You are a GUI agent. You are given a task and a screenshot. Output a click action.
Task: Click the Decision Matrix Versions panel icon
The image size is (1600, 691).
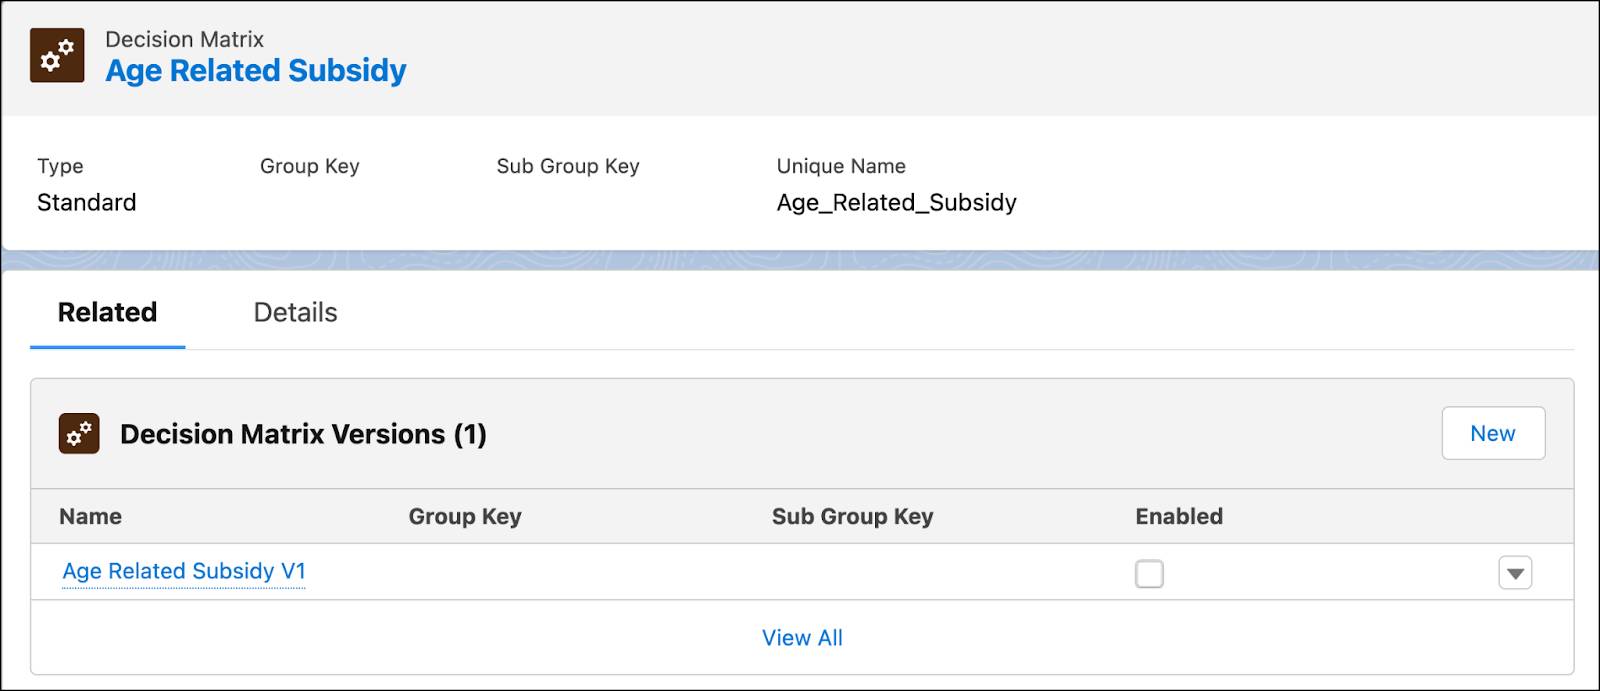point(81,435)
